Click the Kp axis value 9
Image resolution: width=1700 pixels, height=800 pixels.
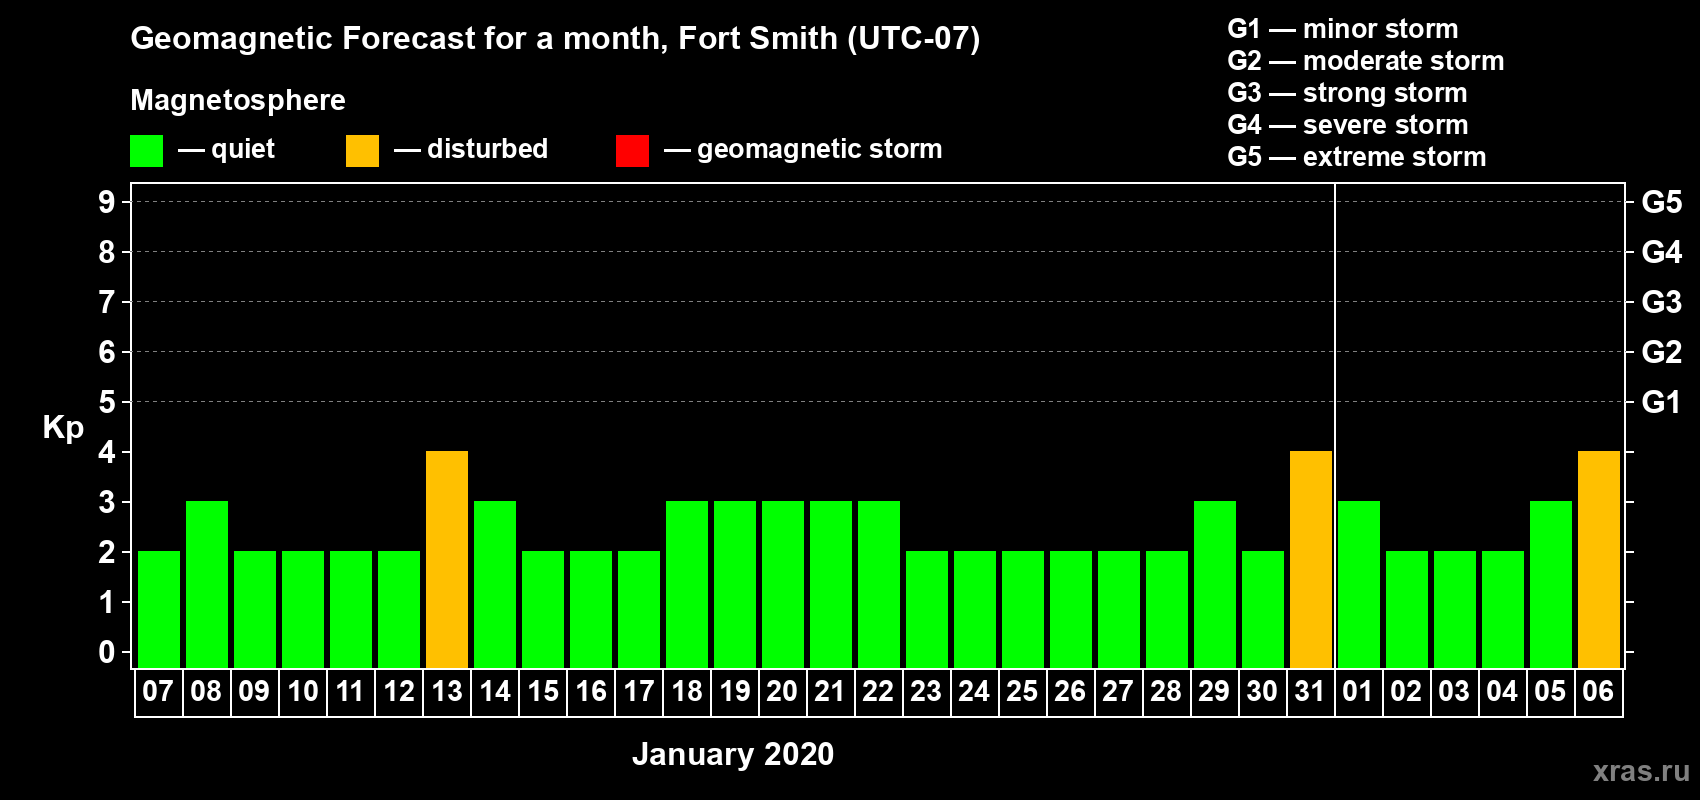click(x=107, y=202)
